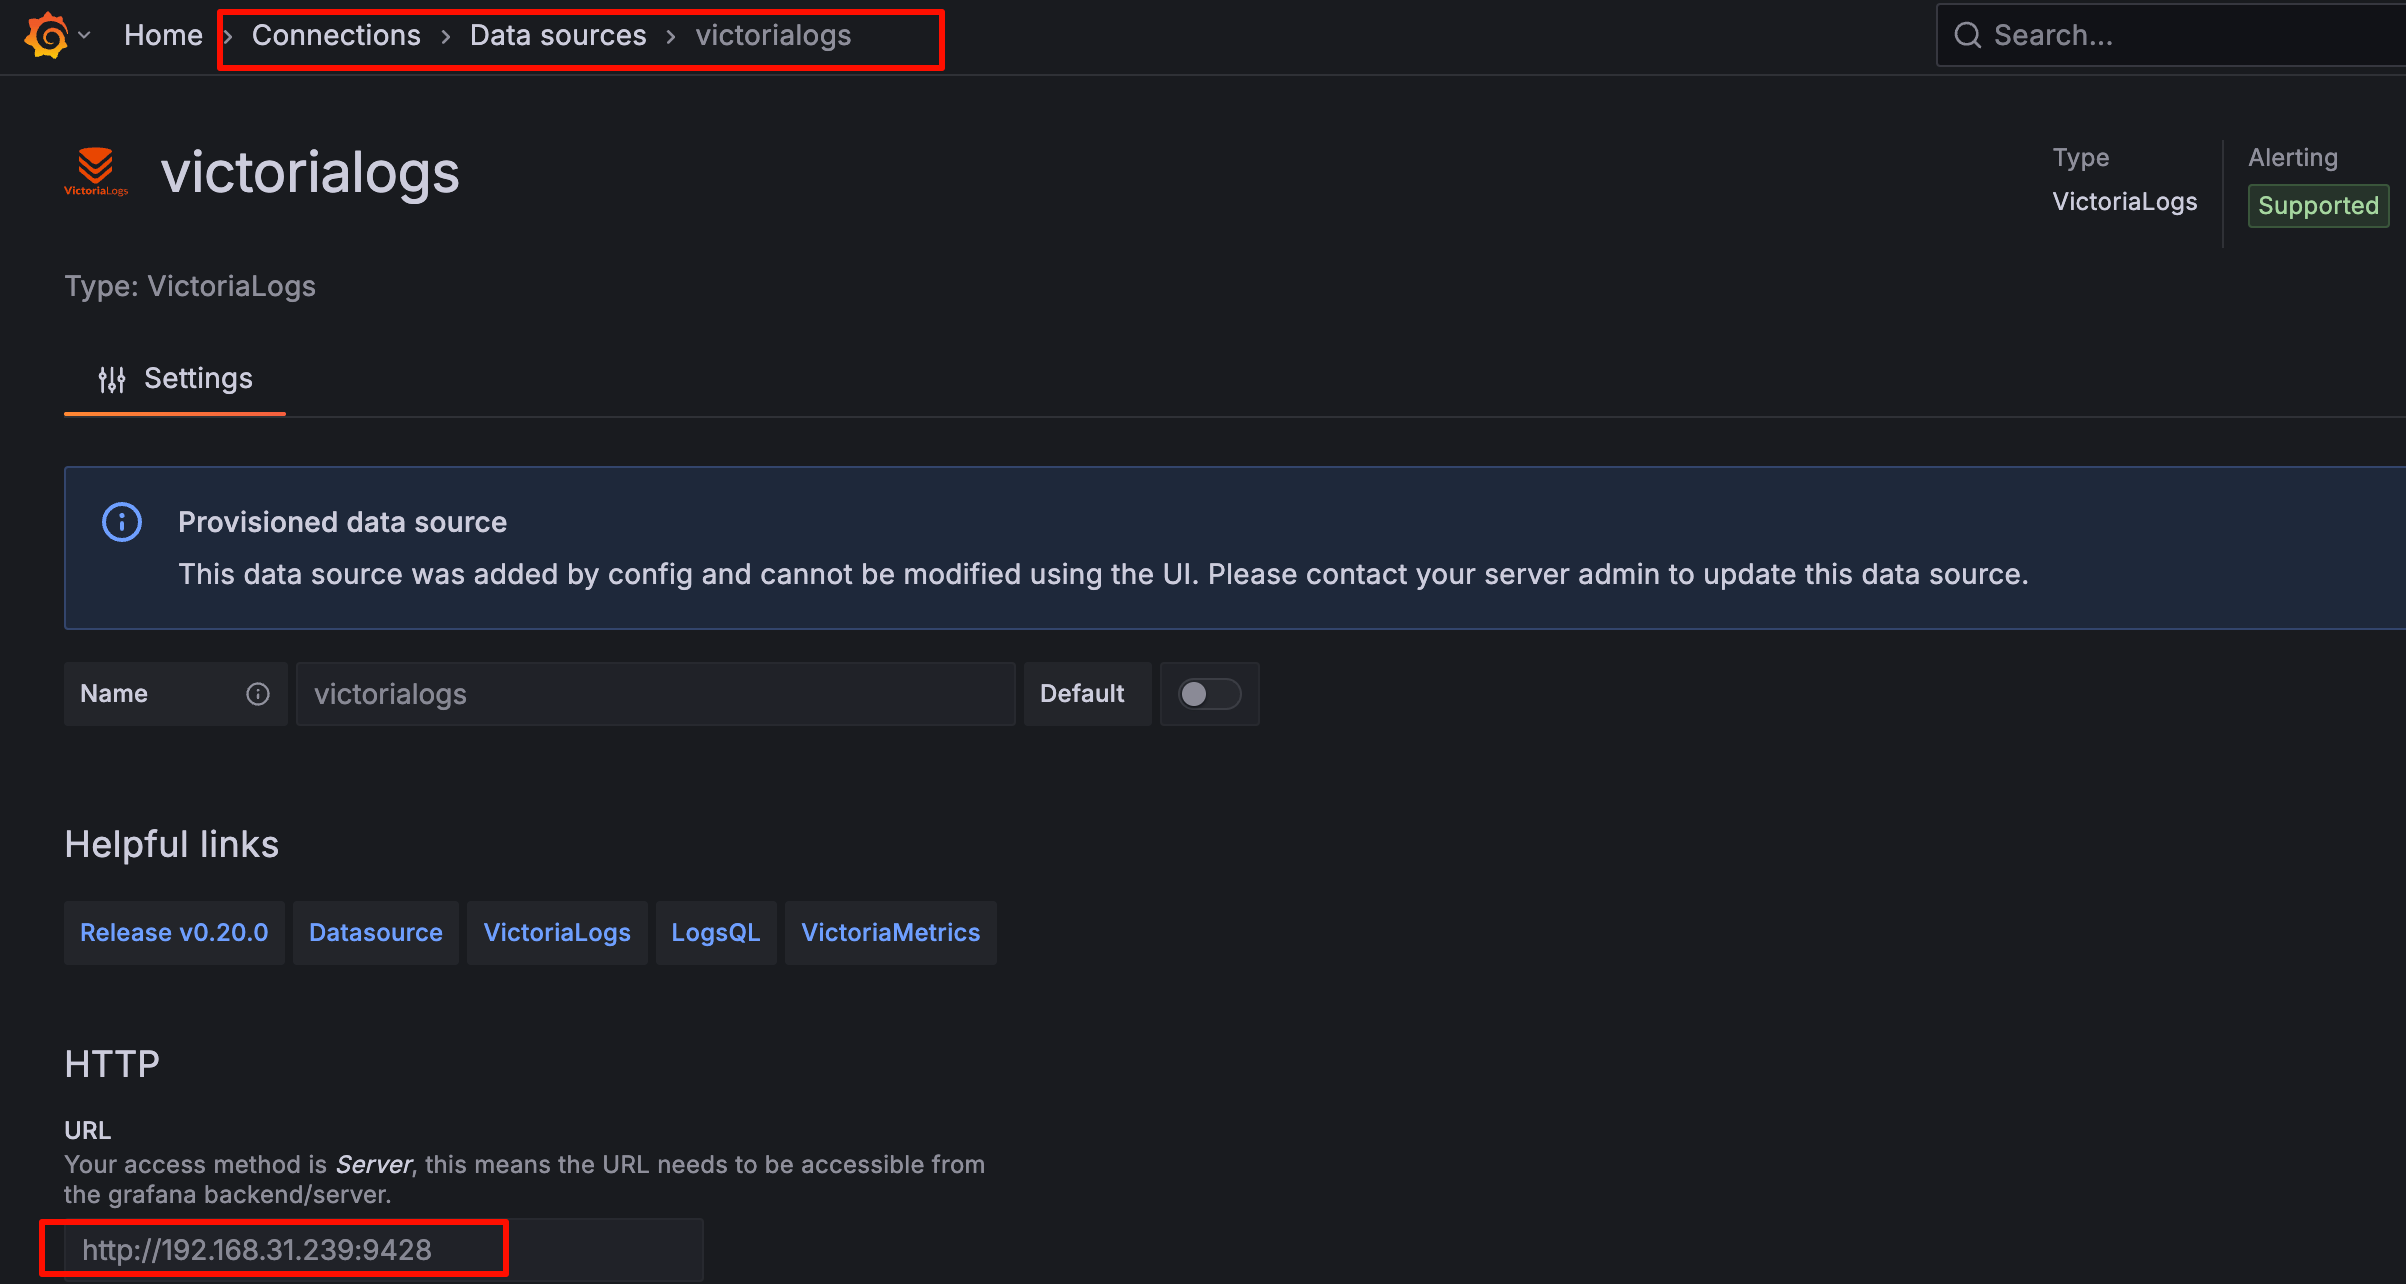Open the VictoriaLogs helpful link
This screenshot has height=1284, width=2406.
pos(557,932)
